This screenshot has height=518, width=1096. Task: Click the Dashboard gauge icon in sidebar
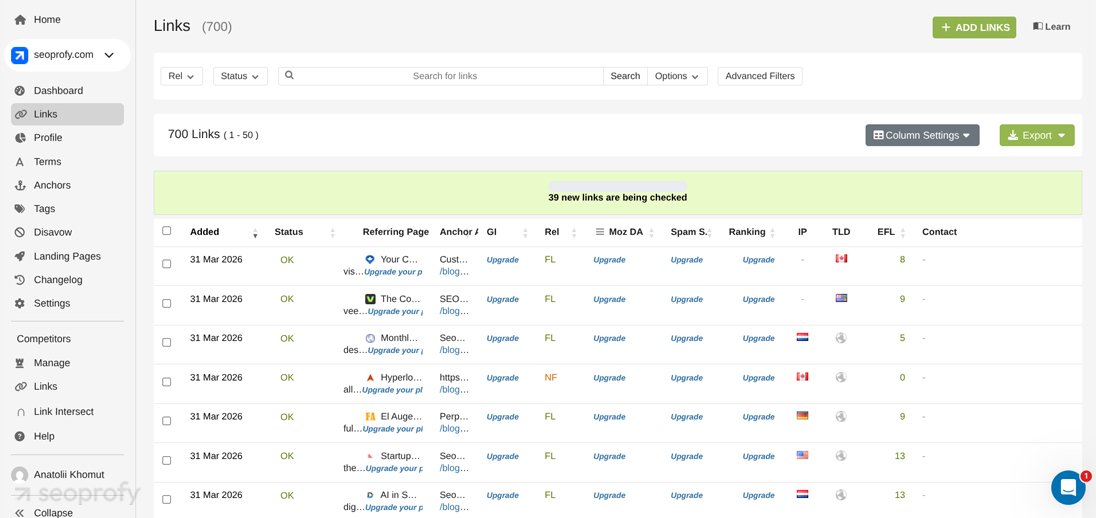click(x=20, y=91)
